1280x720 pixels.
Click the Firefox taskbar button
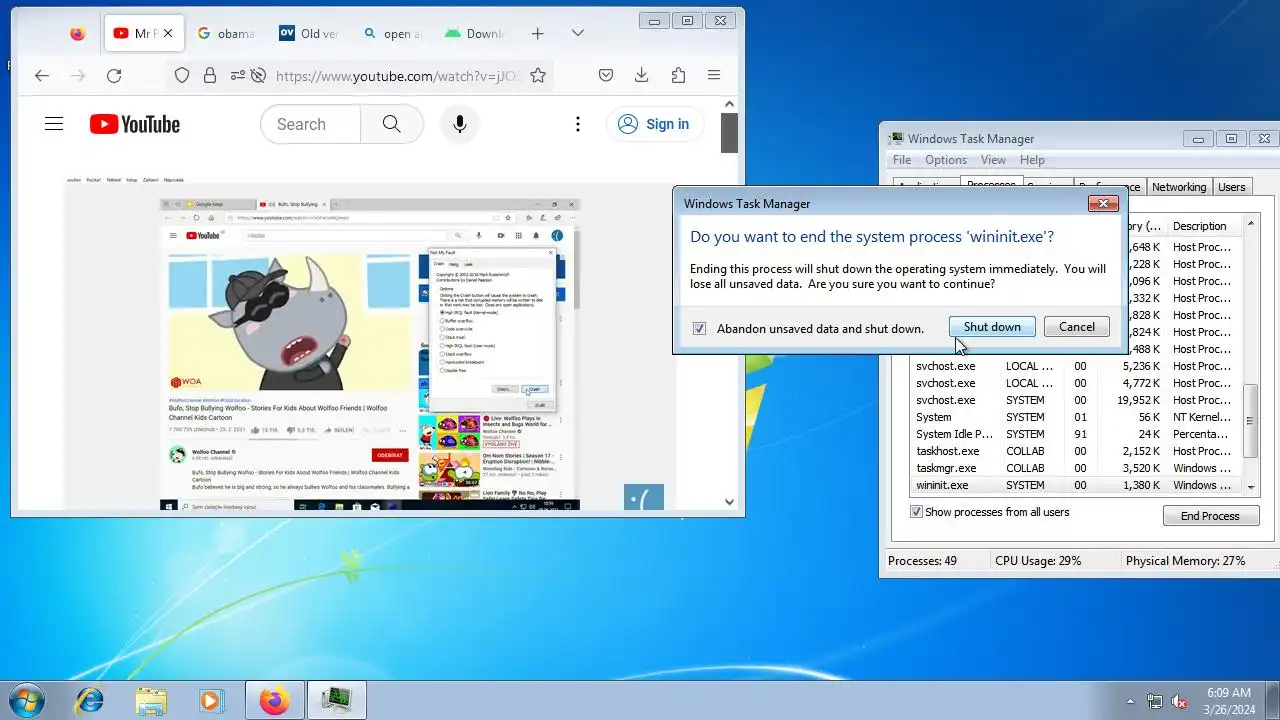275,700
